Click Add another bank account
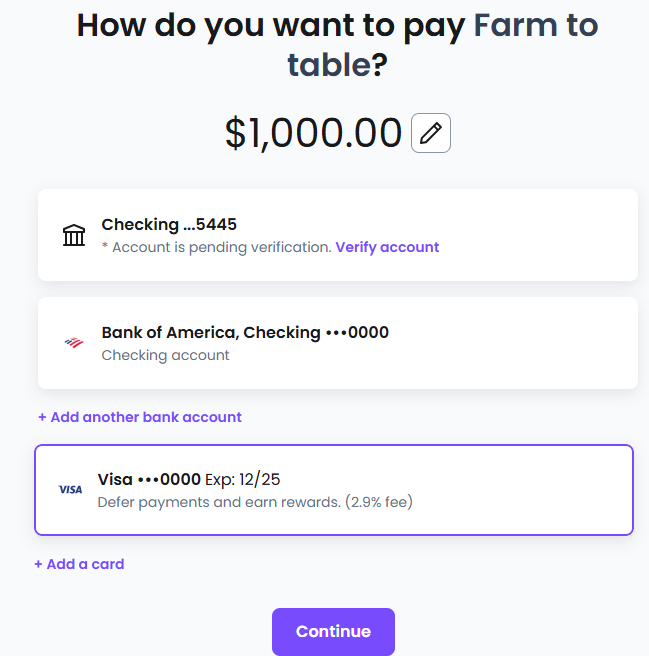The height and width of the screenshot is (656, 649). (x=140, y=417)
